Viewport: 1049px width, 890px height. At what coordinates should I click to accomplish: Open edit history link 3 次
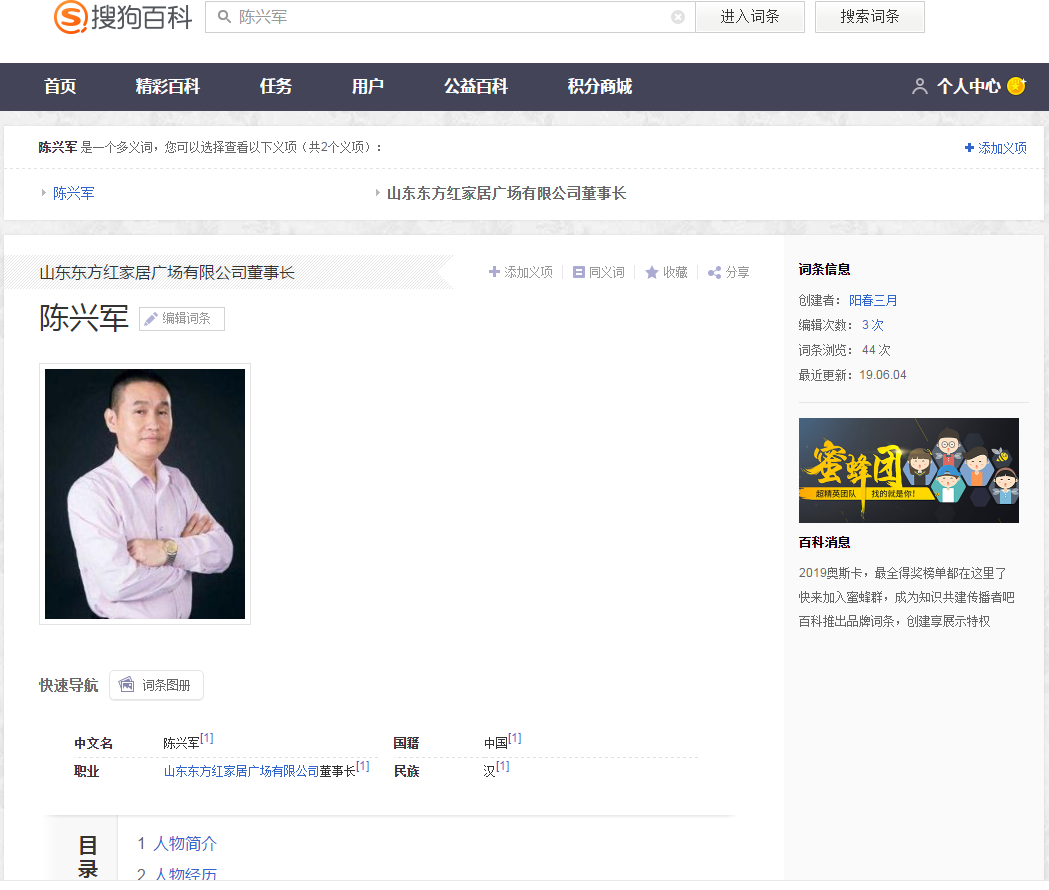click(872, 325)
